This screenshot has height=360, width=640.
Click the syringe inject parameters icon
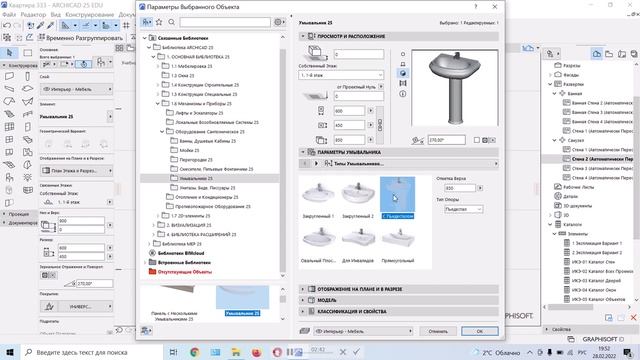coord(51,25)
